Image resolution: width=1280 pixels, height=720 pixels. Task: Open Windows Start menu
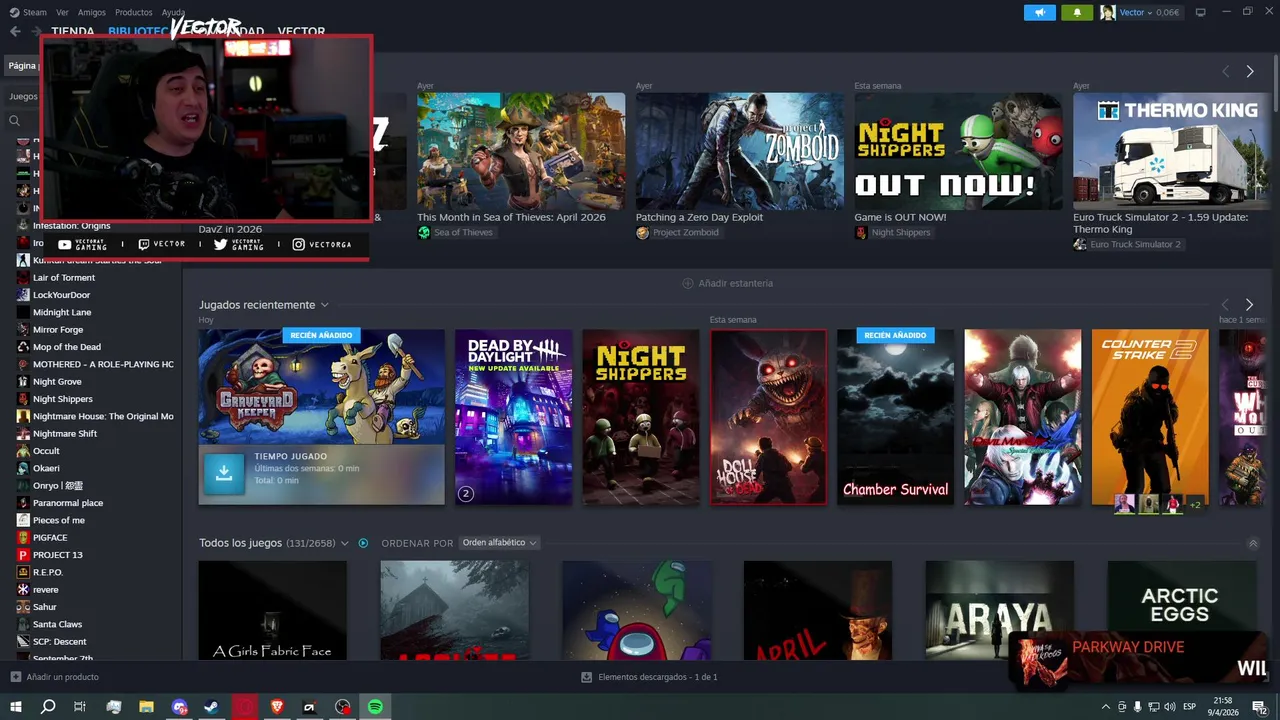pos(16,707)
